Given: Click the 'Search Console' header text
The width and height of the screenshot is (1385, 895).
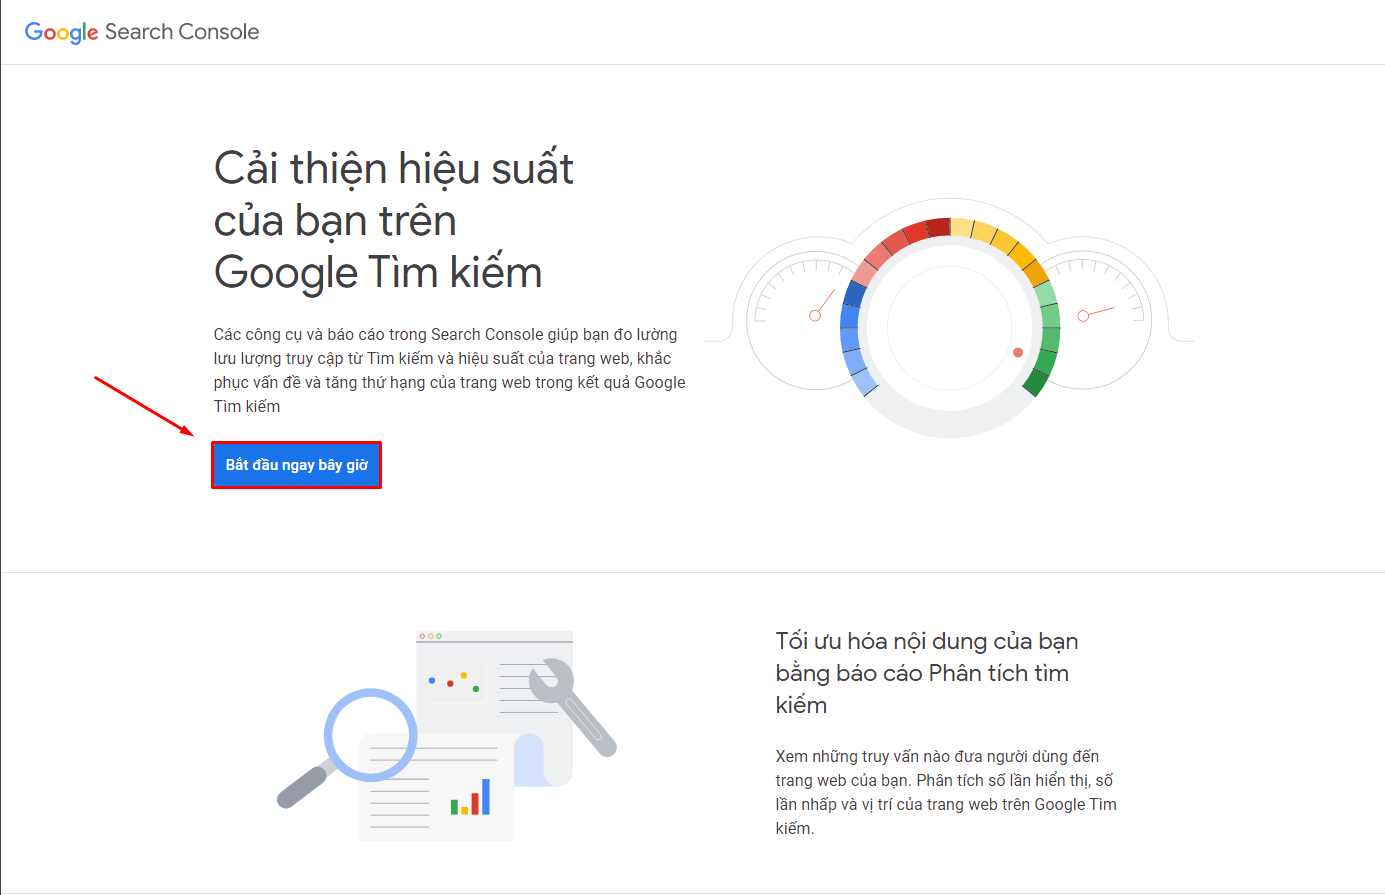Looking at the screenshot, I should point(185,31).
